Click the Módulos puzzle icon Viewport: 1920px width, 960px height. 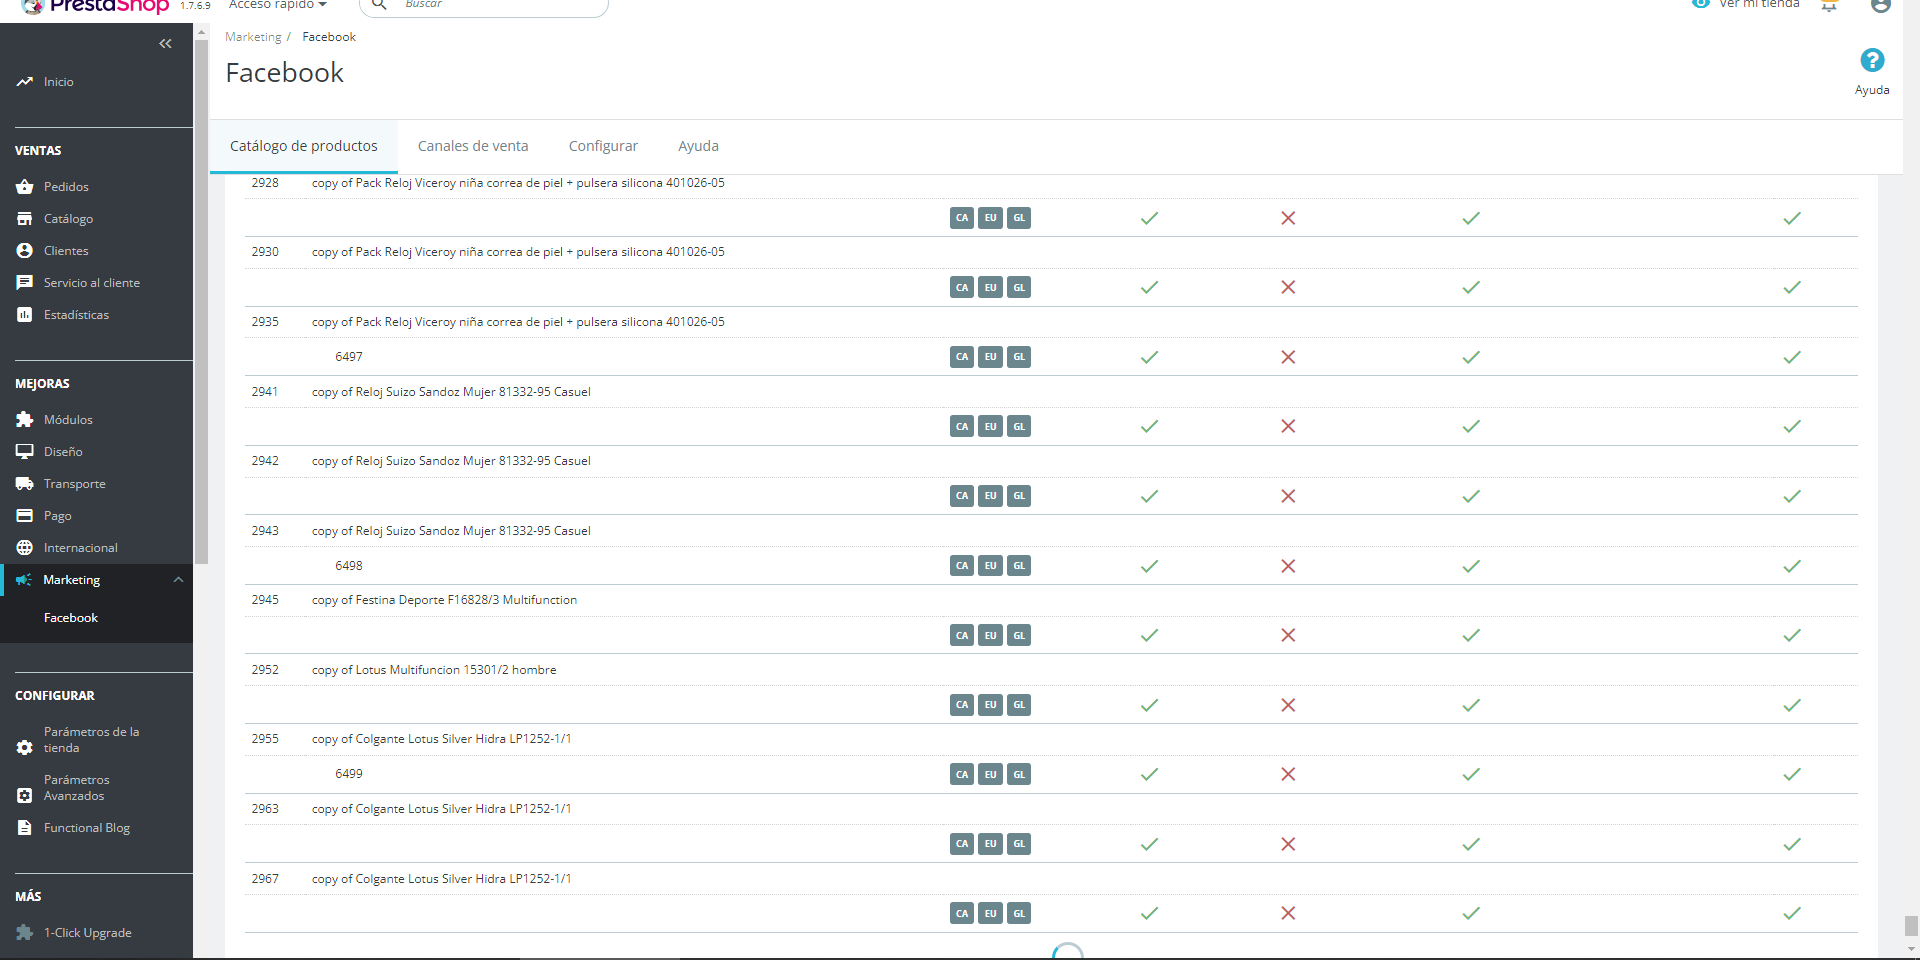[x=25, y=420]
